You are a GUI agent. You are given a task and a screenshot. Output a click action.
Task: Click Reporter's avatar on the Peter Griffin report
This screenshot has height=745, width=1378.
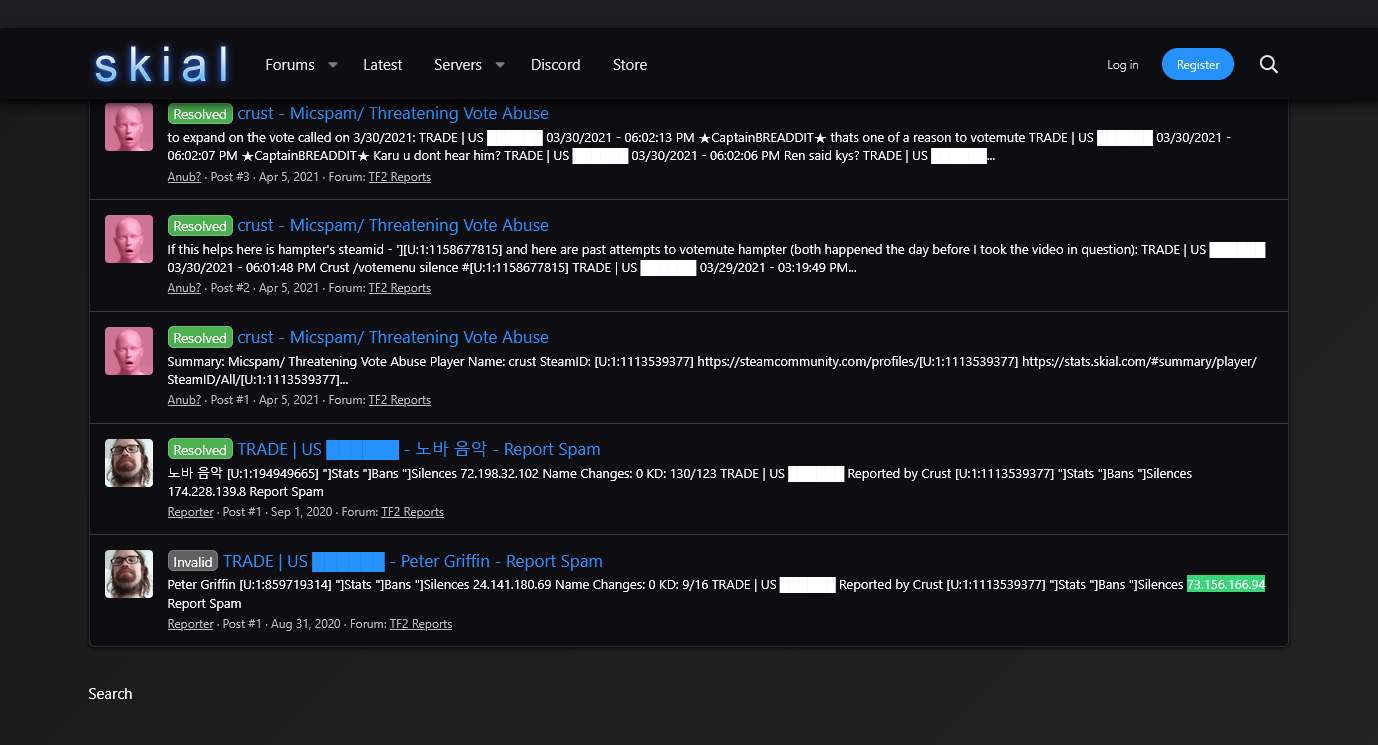128,573
